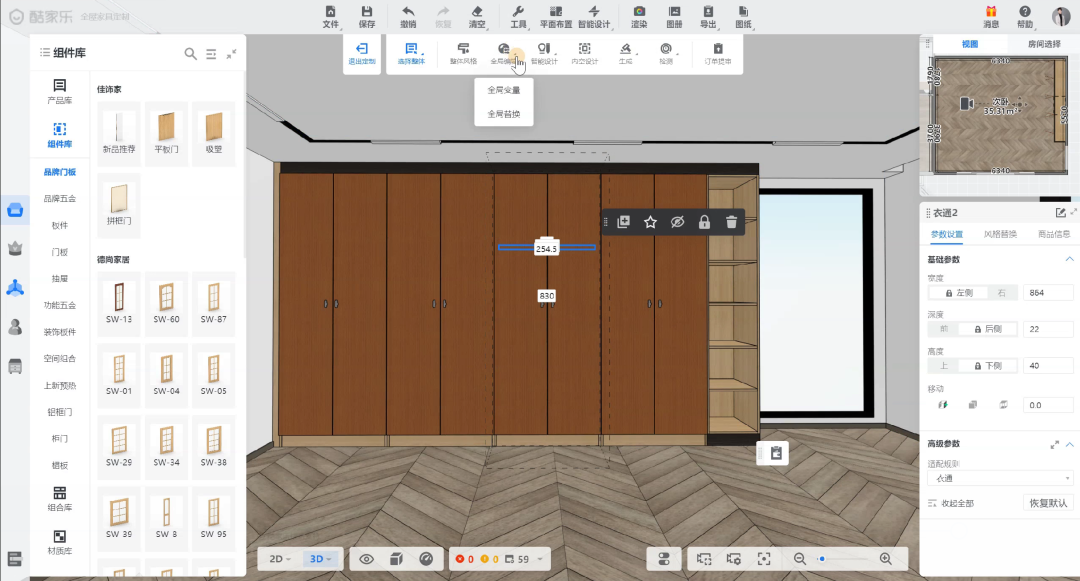Image resolution: width=1080 pixels, height=581 pixels.
Task: Edit the width field 864
Action: coord(1048,293)
